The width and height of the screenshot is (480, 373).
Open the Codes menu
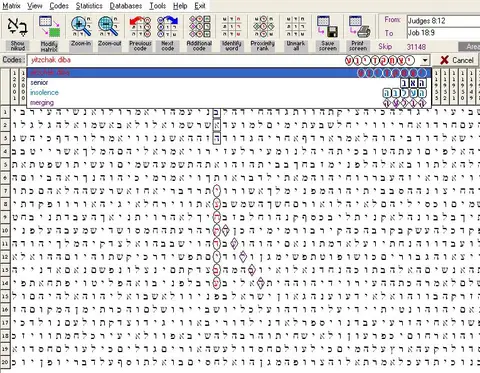tap(59, 6)
